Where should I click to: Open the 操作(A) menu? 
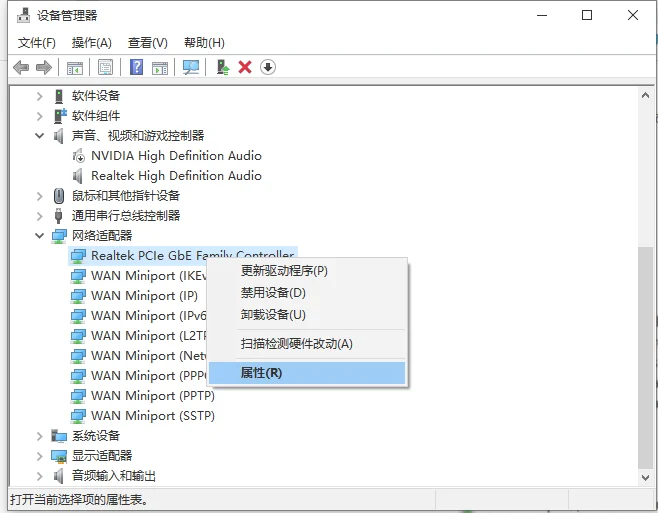92,43
